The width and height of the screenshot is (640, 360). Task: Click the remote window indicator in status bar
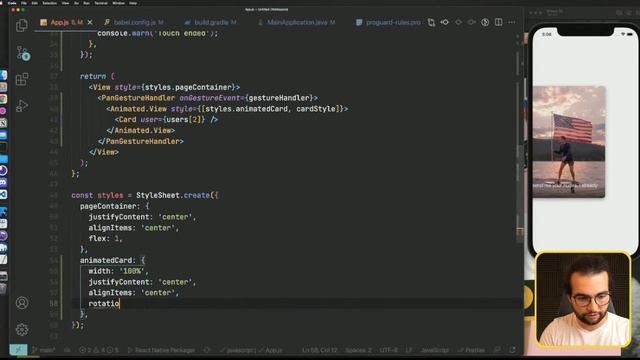pos(18,350)
